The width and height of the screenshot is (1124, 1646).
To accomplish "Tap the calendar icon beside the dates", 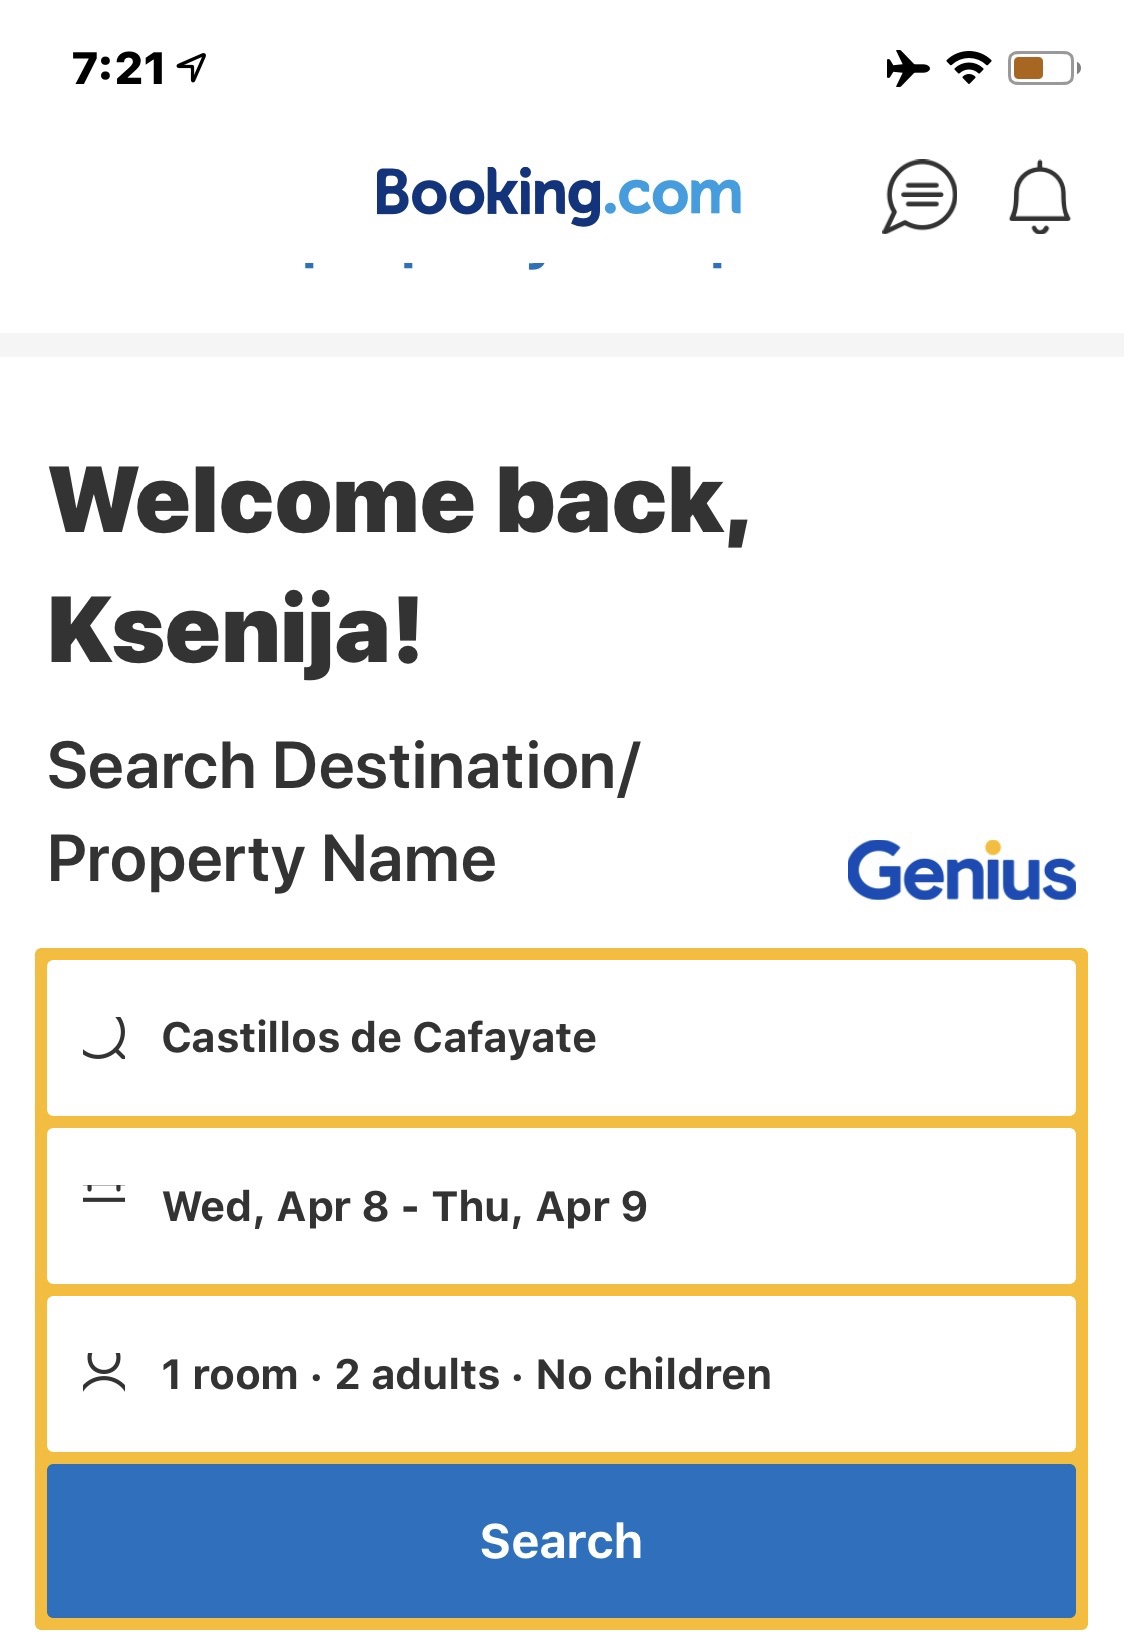I will point(104,1196).
